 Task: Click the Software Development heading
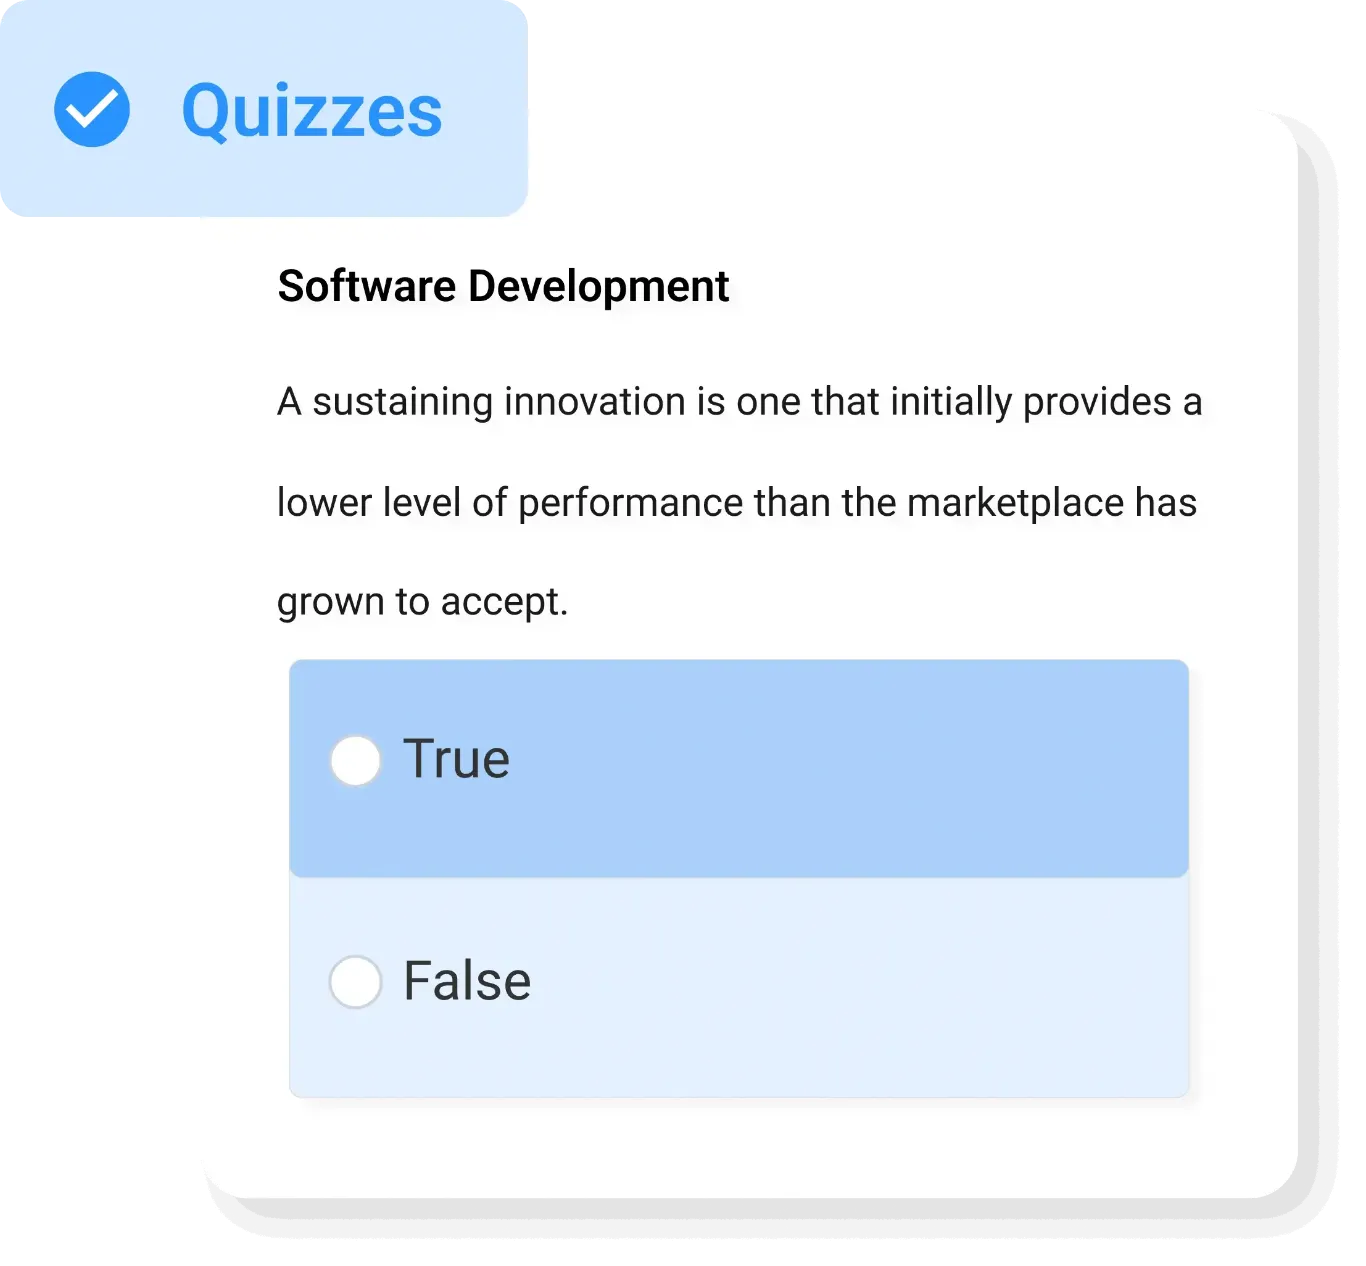point(503,286)
